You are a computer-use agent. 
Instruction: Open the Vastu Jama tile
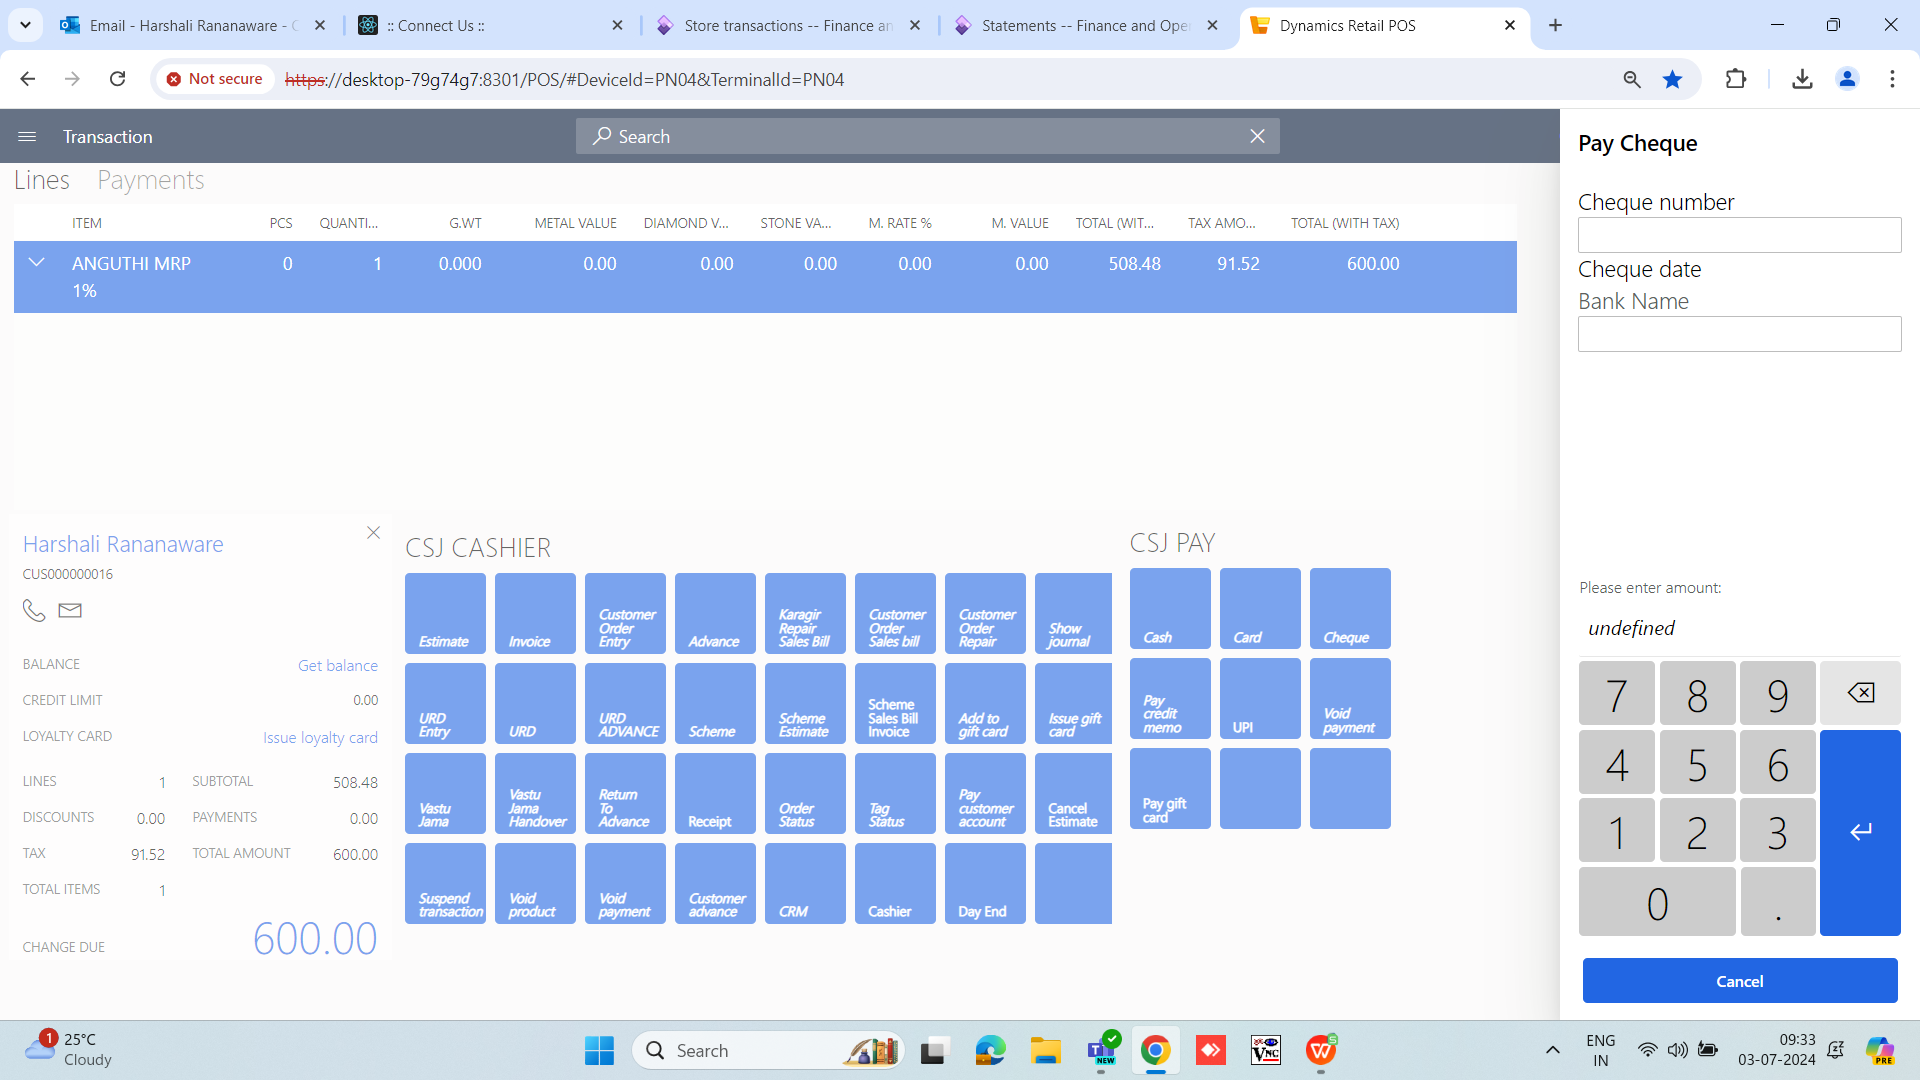445,793
